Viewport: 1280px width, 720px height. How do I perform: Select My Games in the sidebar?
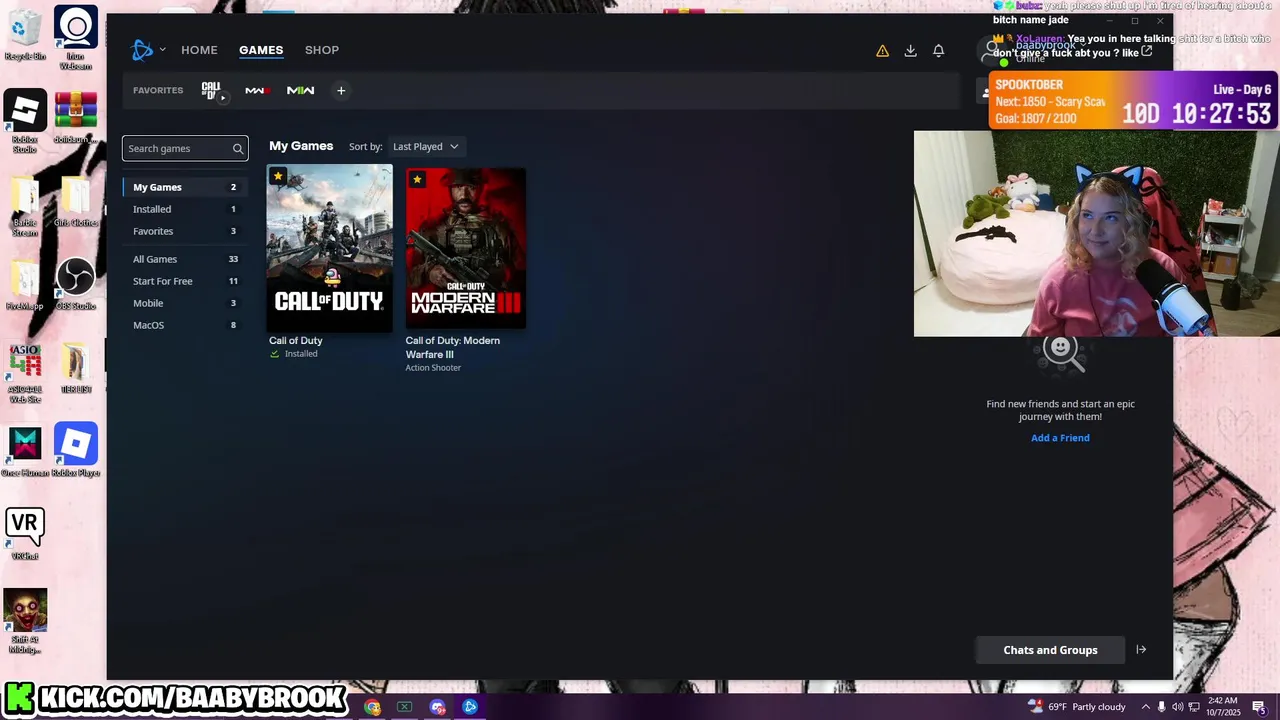point(185,187)
